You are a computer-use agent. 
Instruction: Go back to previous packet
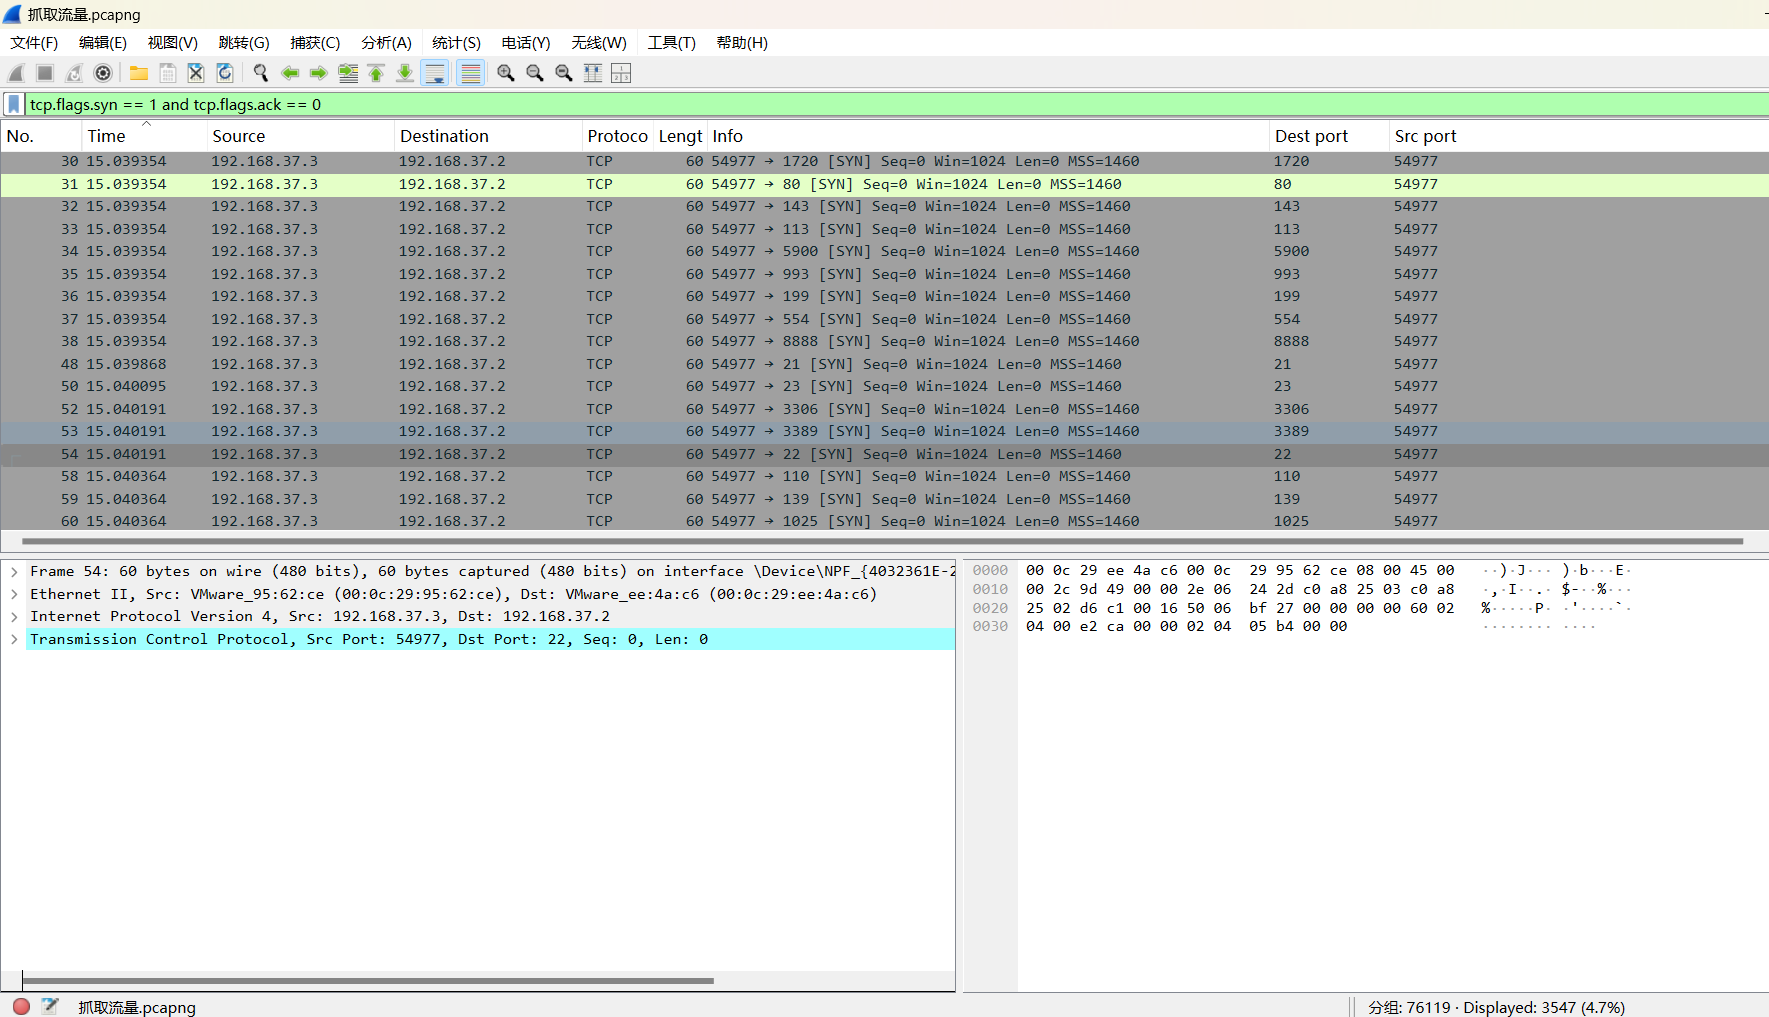(x=290, y=73)
